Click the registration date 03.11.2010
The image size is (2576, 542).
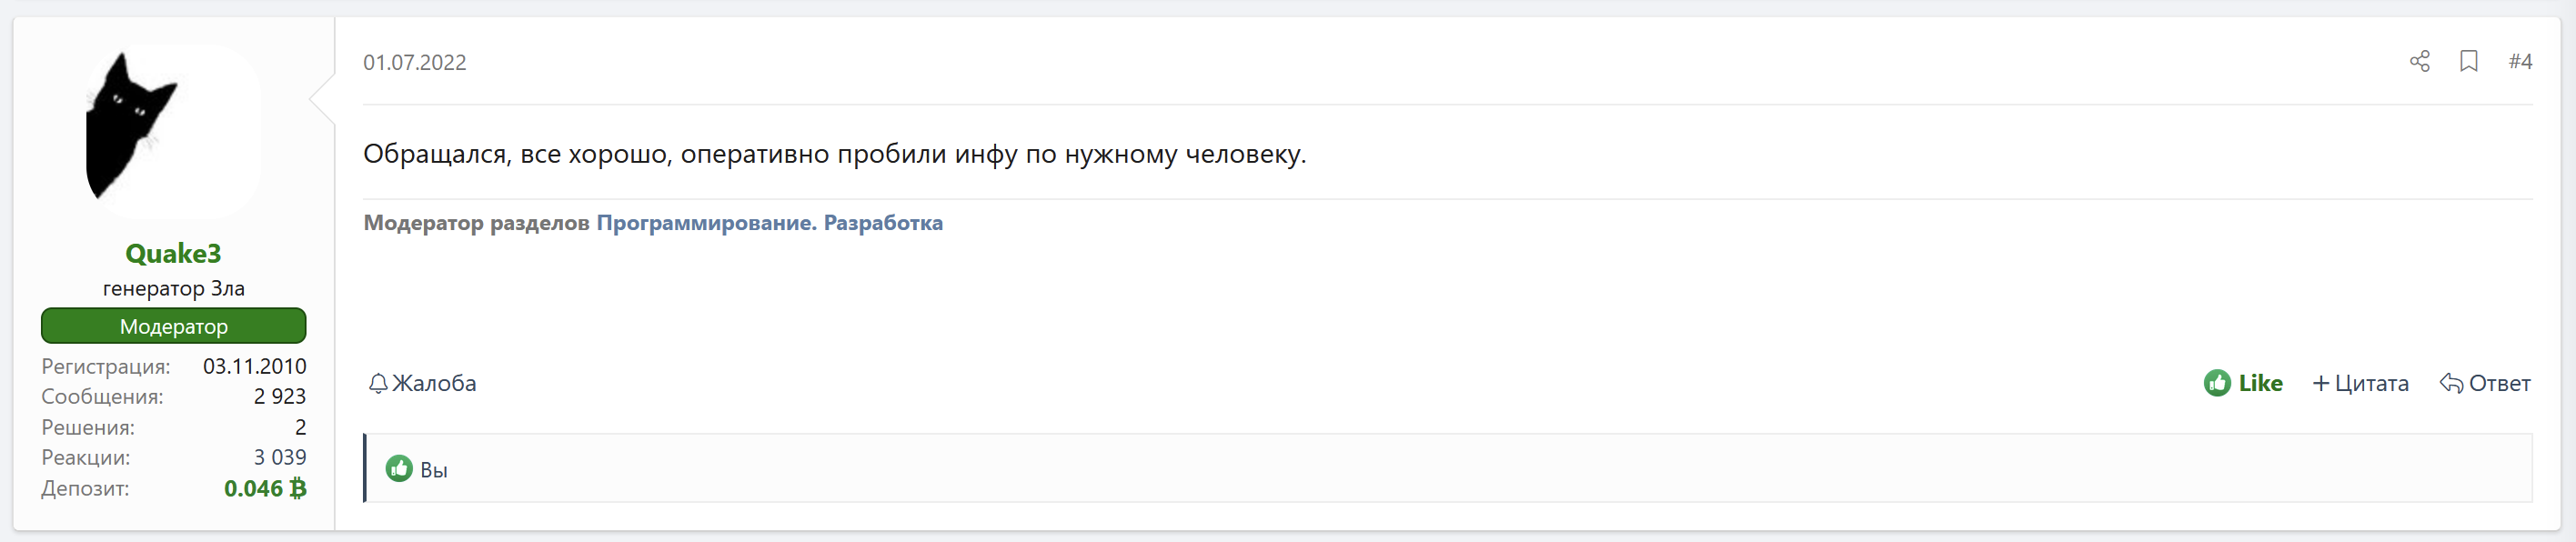click(x=254, y=366)
